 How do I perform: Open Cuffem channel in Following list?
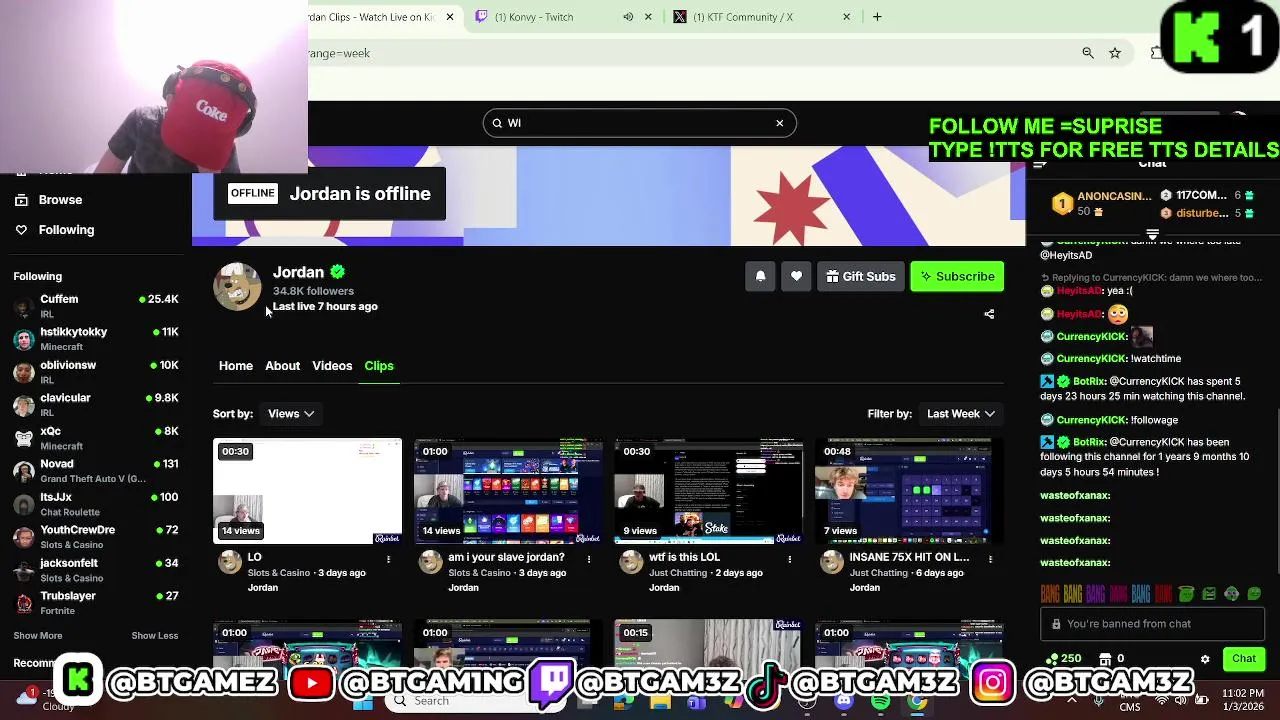[96, 306]
